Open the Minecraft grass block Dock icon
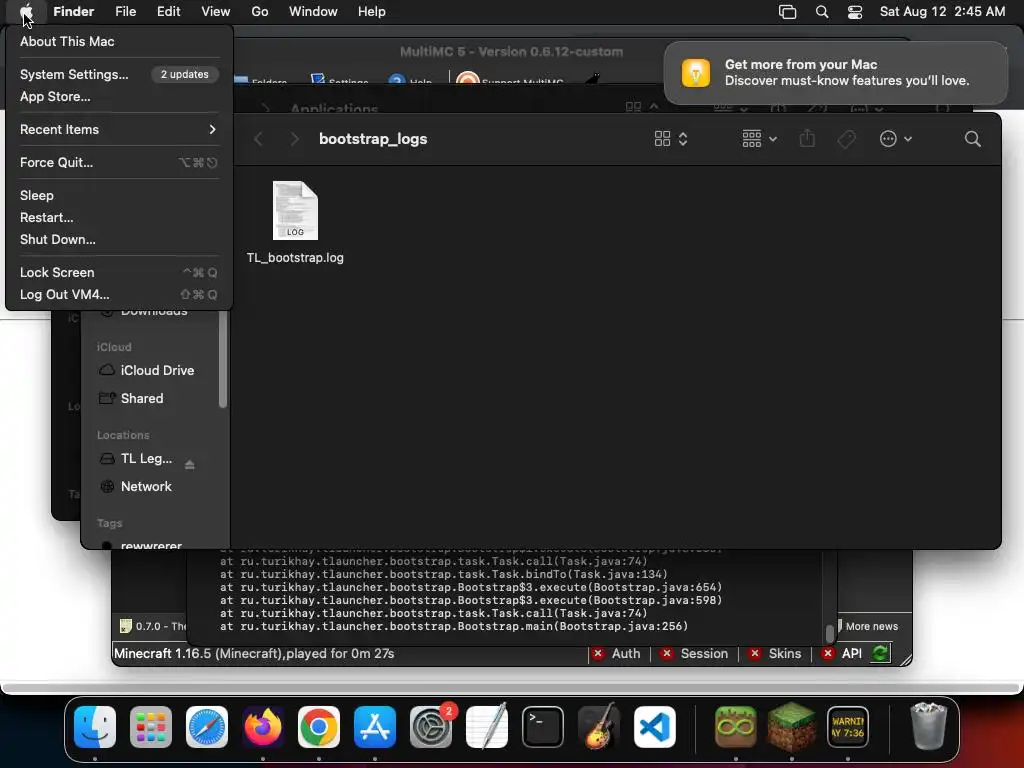Image resolution: width=1024 pixels, height=768 pixels. [792, 727]
